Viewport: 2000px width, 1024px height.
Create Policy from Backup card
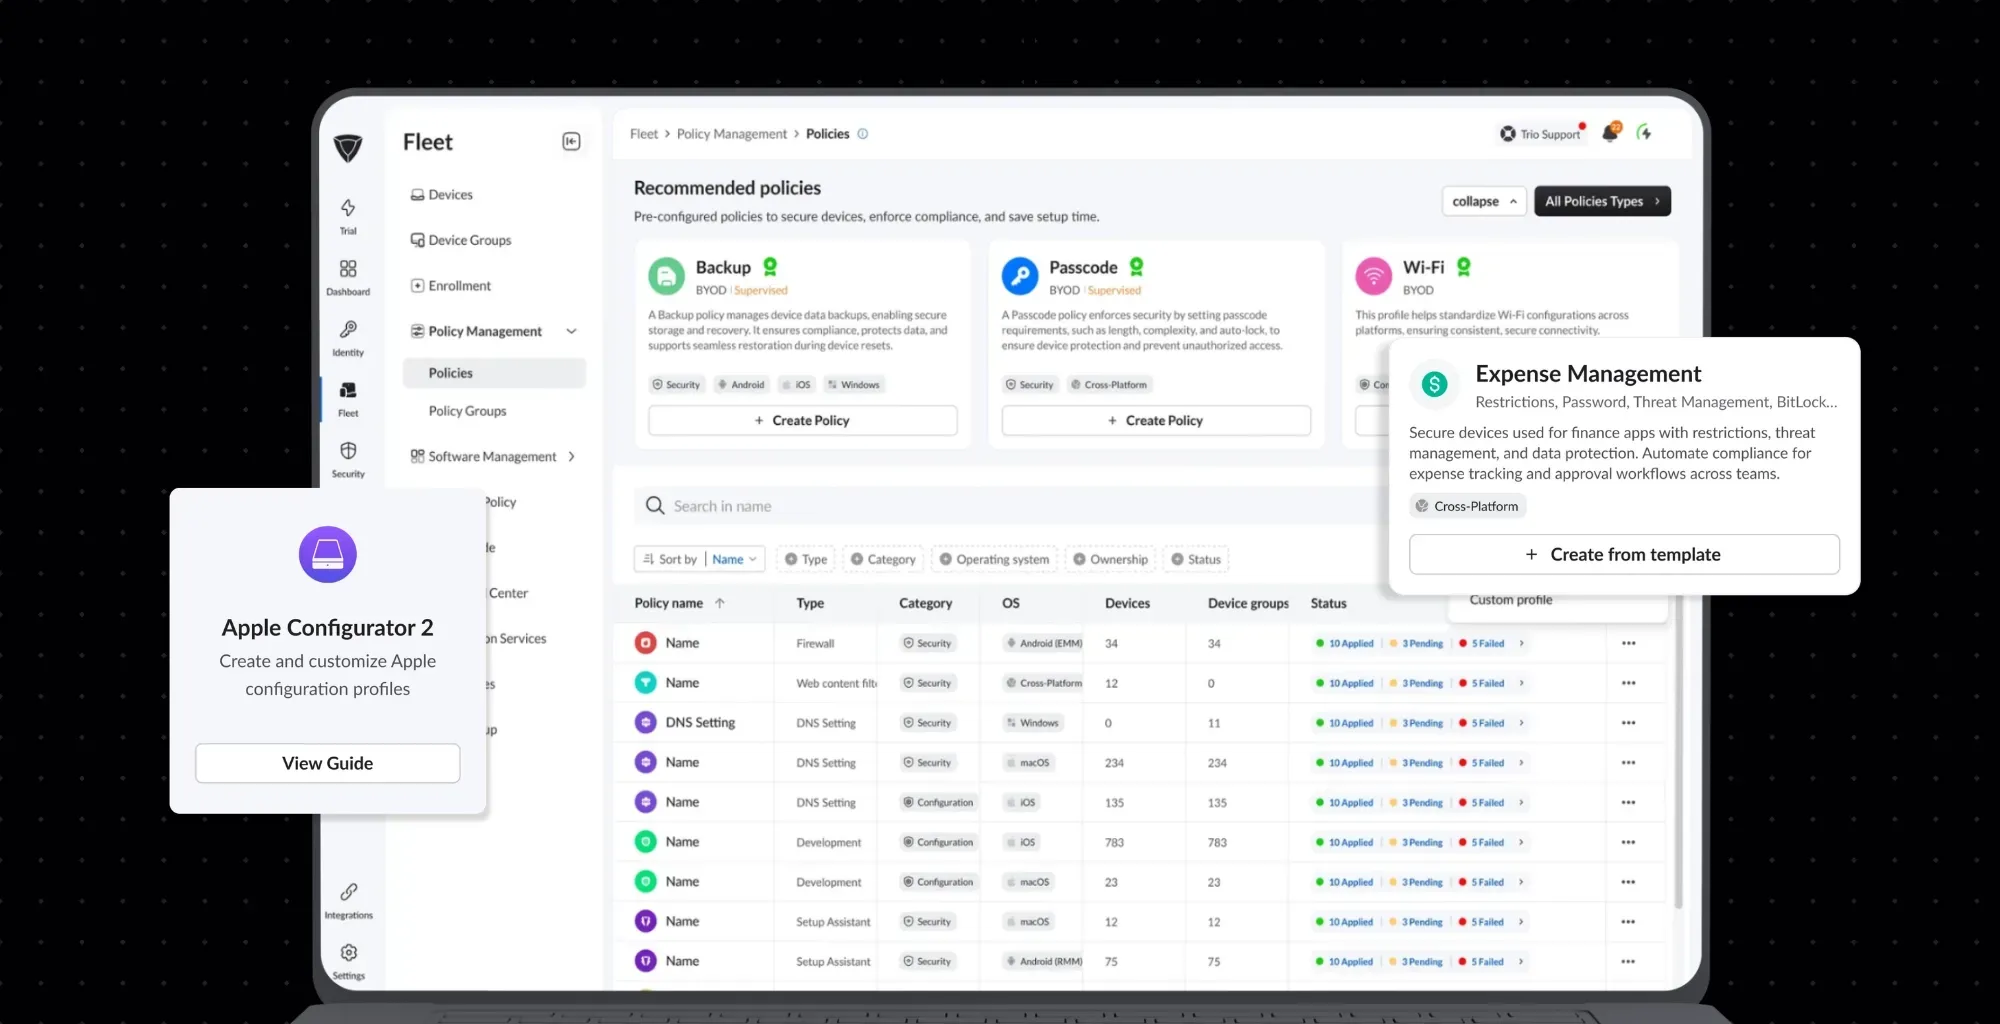tap(803, 420)
